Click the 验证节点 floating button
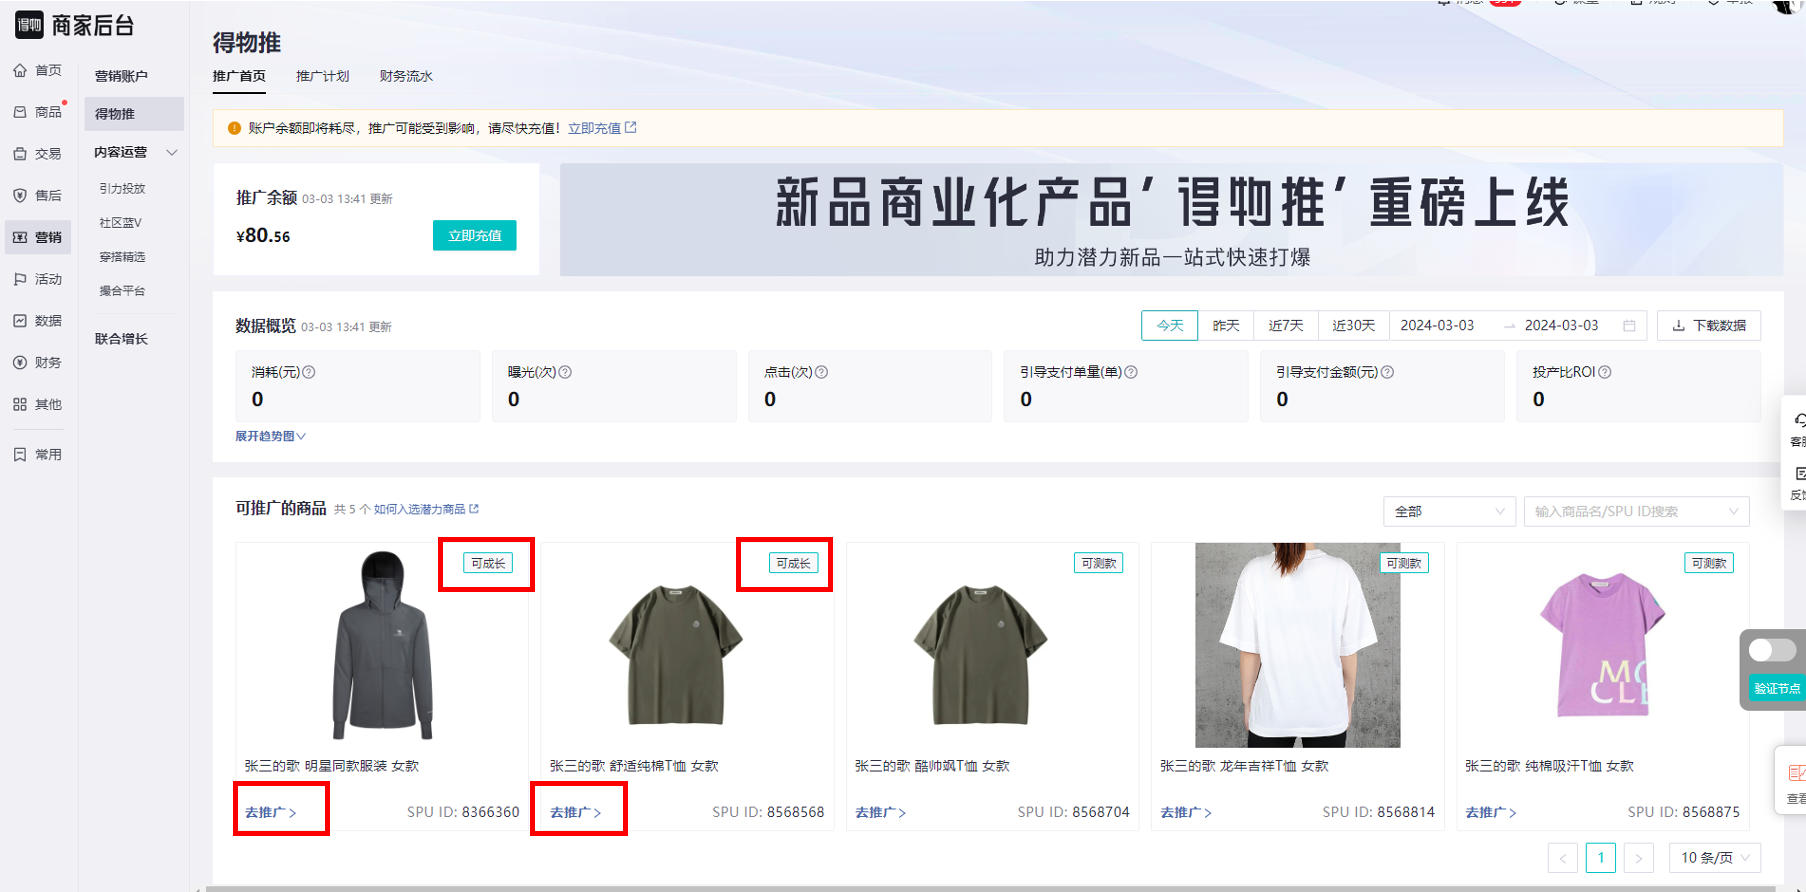Image resolution: width=1806 pixels, height=892 pixels. (1776, 688)
